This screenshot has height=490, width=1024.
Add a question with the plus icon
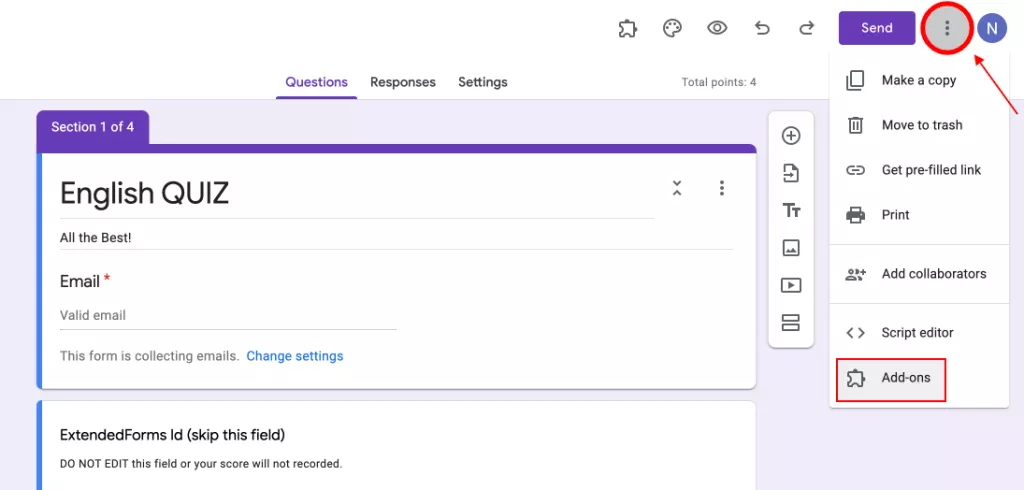791,136
